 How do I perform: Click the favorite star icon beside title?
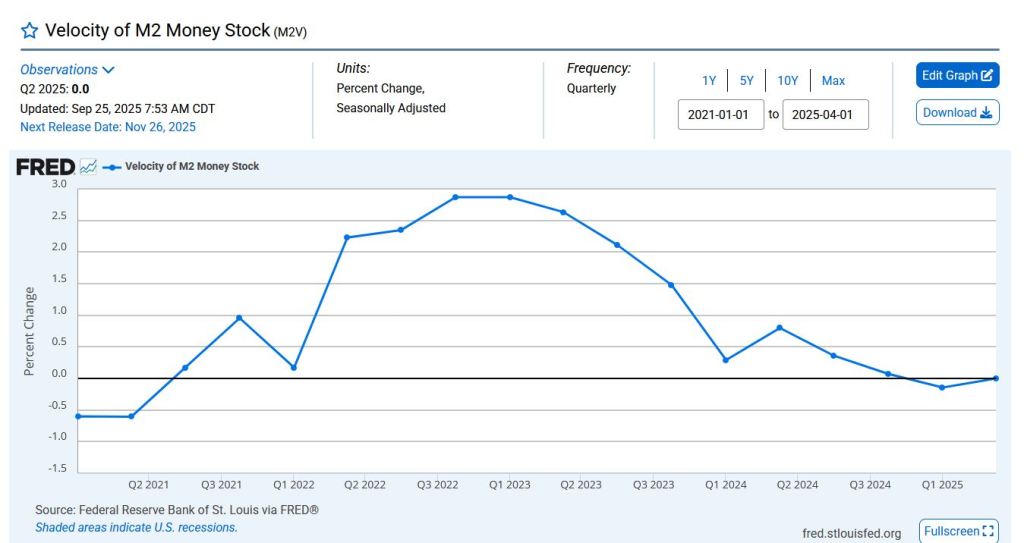coord(30,30)
